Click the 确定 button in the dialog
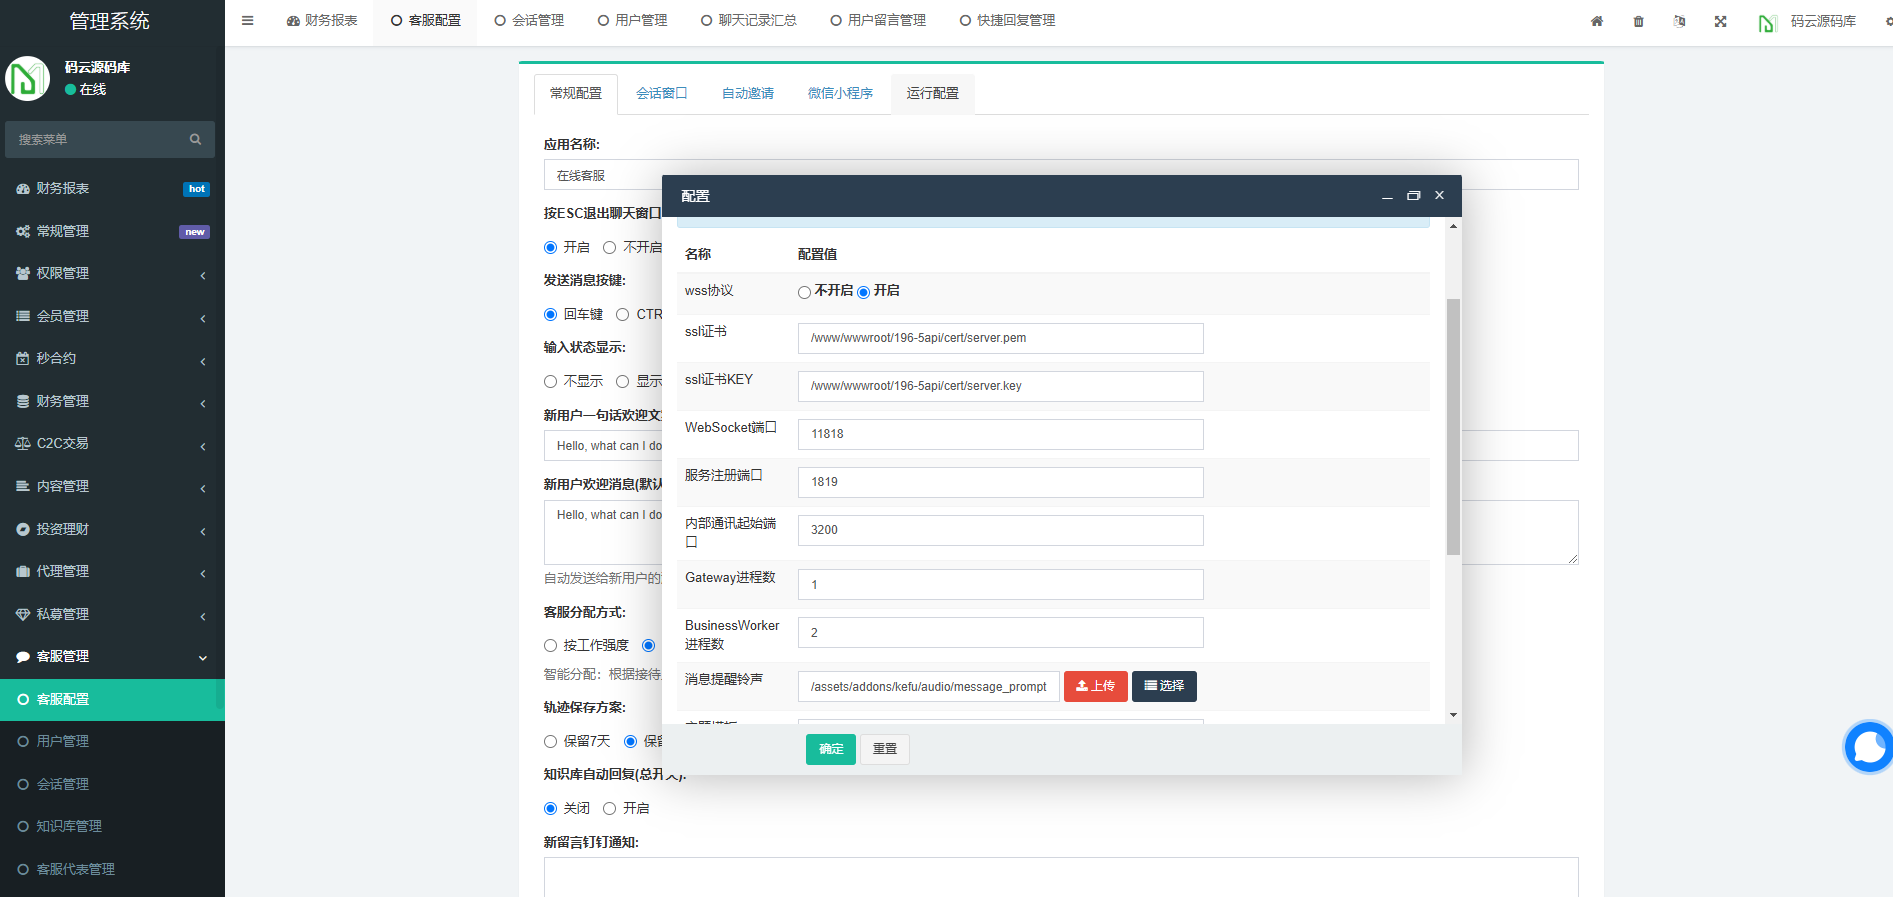The image size is (1893, 897). (830, 749)
